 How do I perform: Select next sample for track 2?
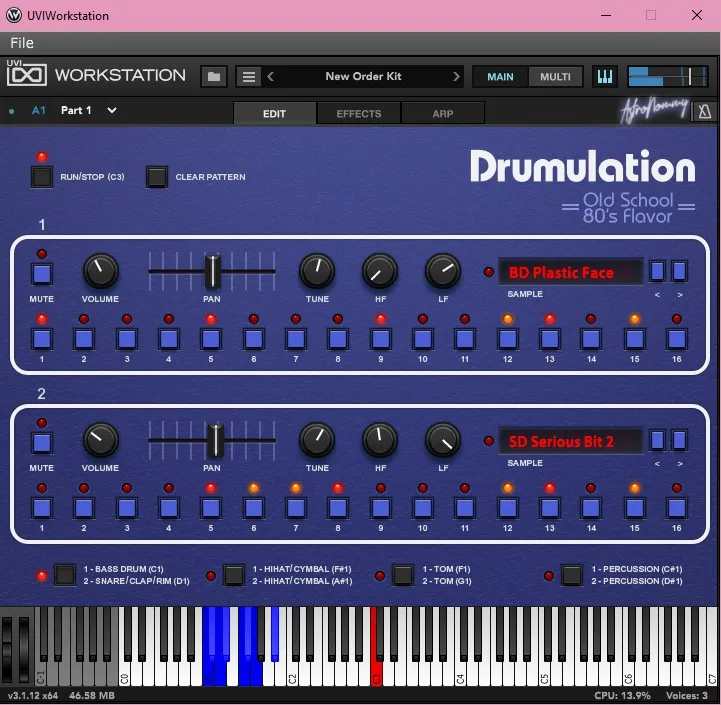coord(680,440)
